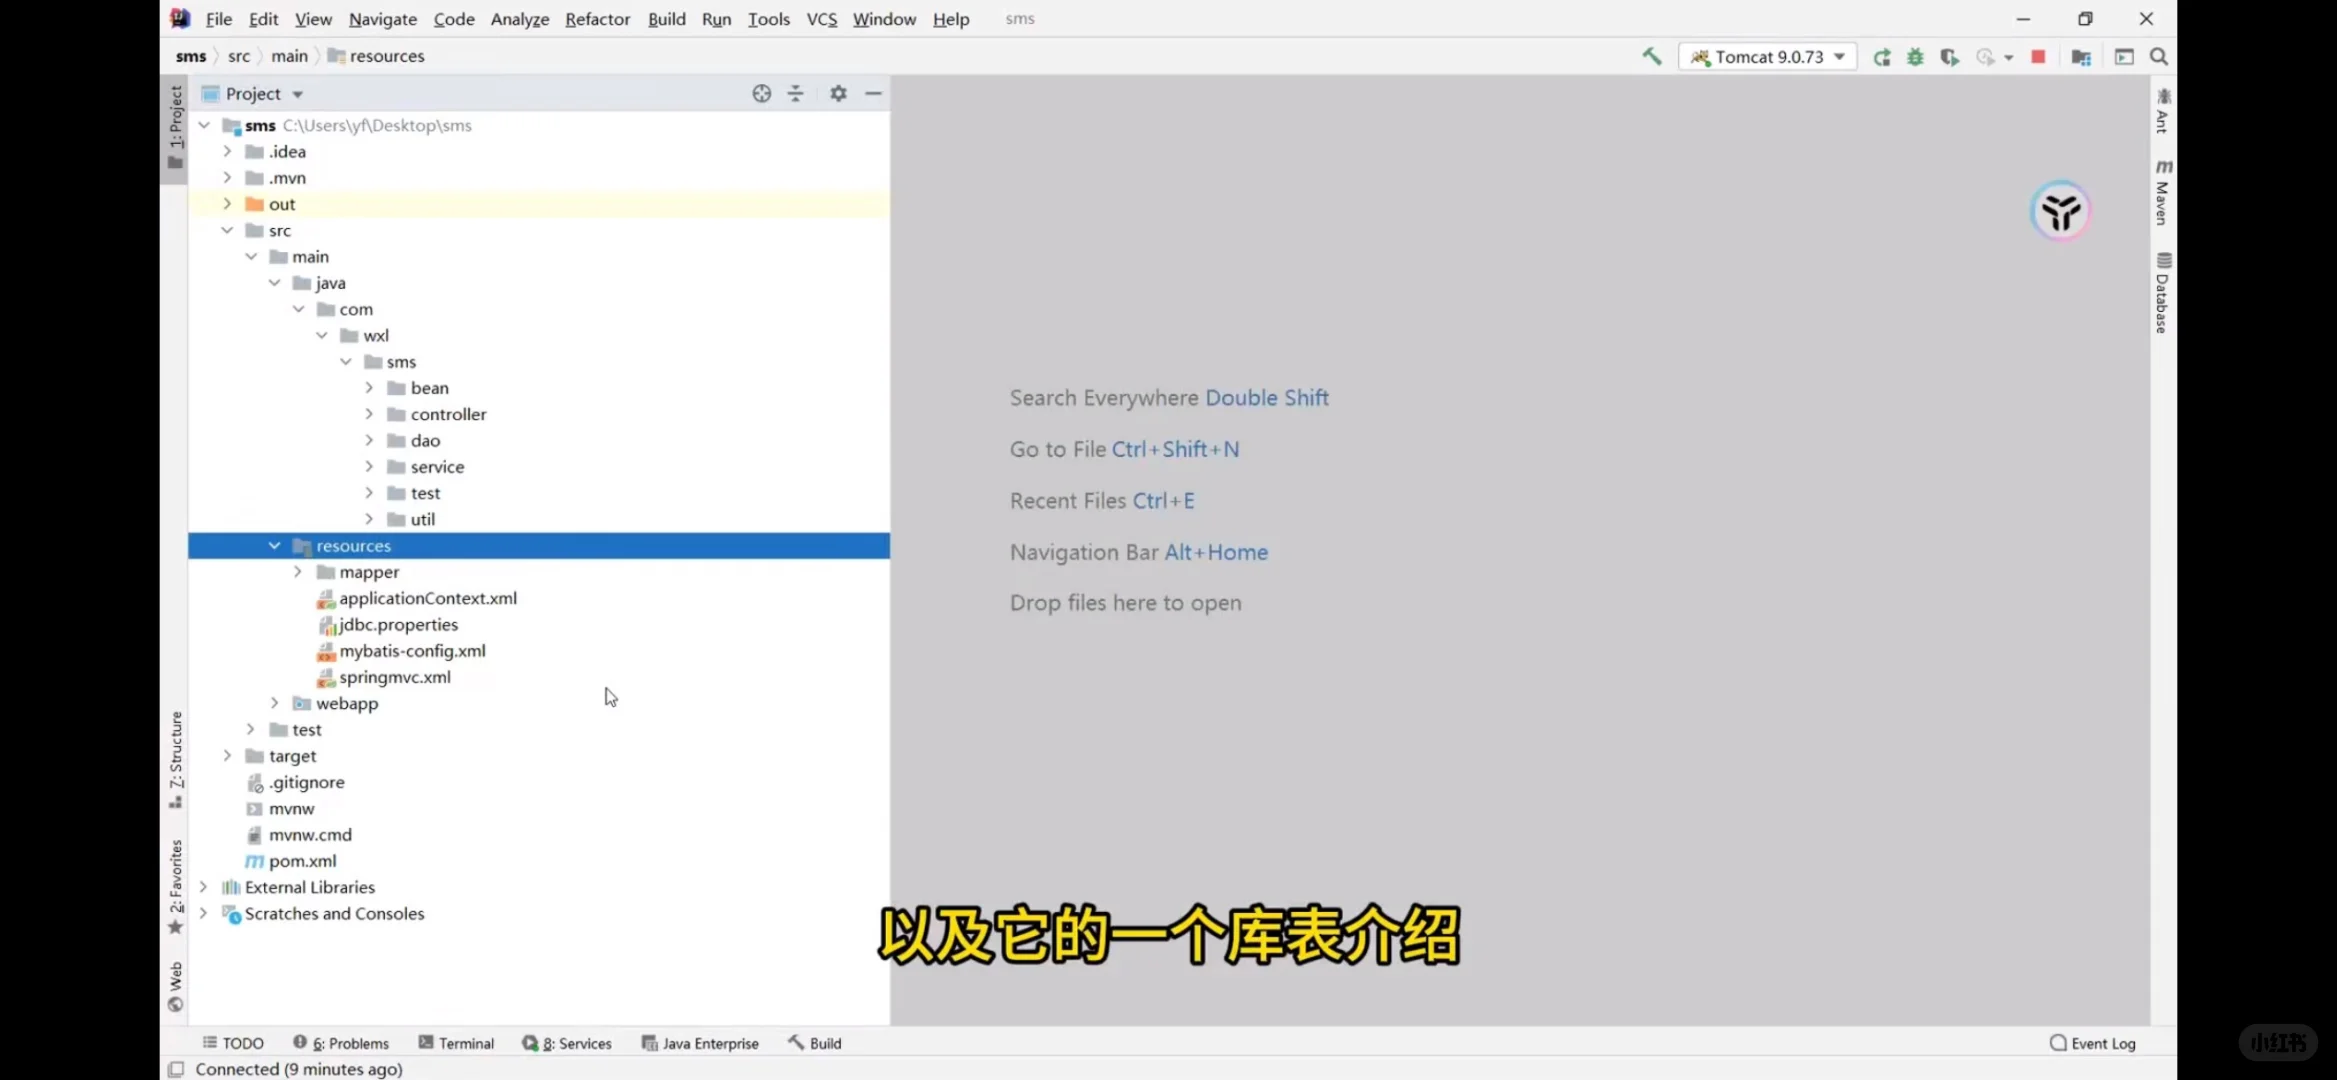Image resolution: width=2337 pixels, height=1080 pixels.
Task: Click the Search Everywhere magnifier icon
Action: click(2159, 57)
